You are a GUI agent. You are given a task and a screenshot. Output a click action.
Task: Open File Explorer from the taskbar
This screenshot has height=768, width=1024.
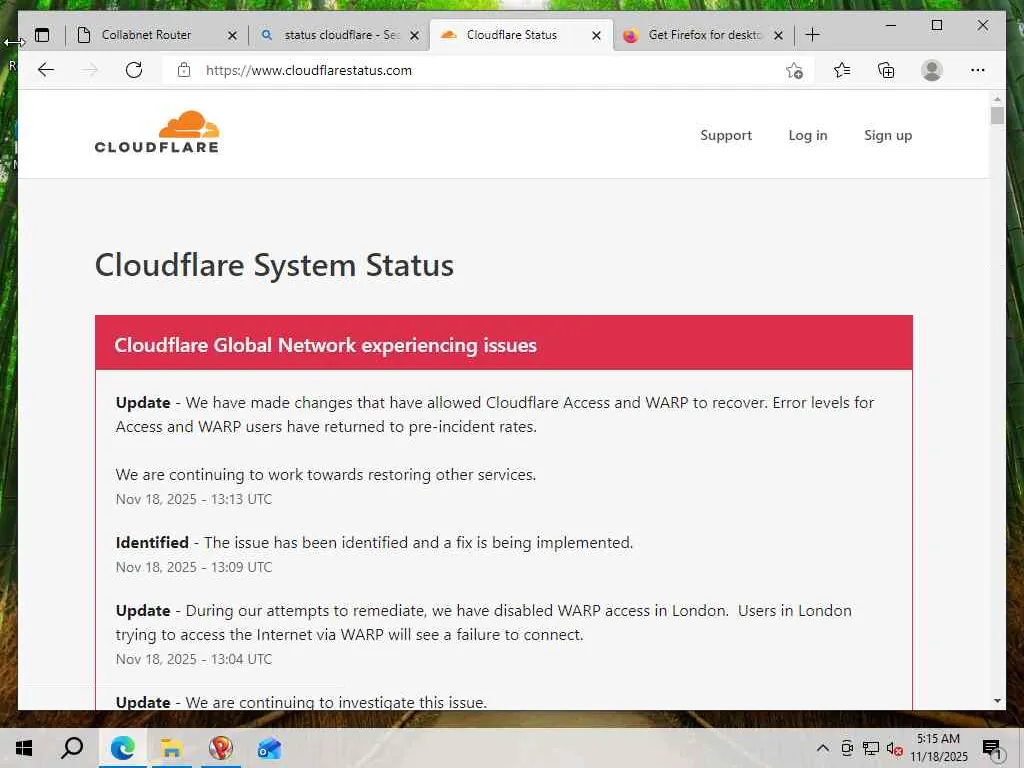tap(171, 748)
